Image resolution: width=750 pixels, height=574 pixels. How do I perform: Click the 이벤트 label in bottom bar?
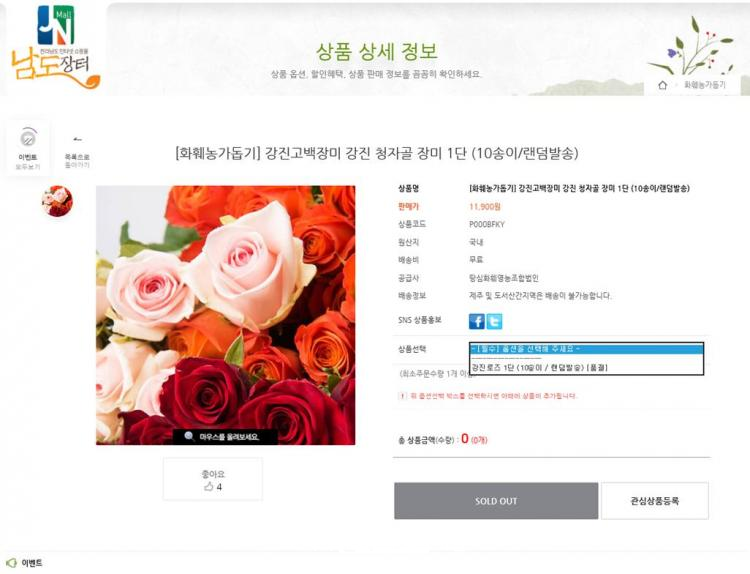point(32,563)
